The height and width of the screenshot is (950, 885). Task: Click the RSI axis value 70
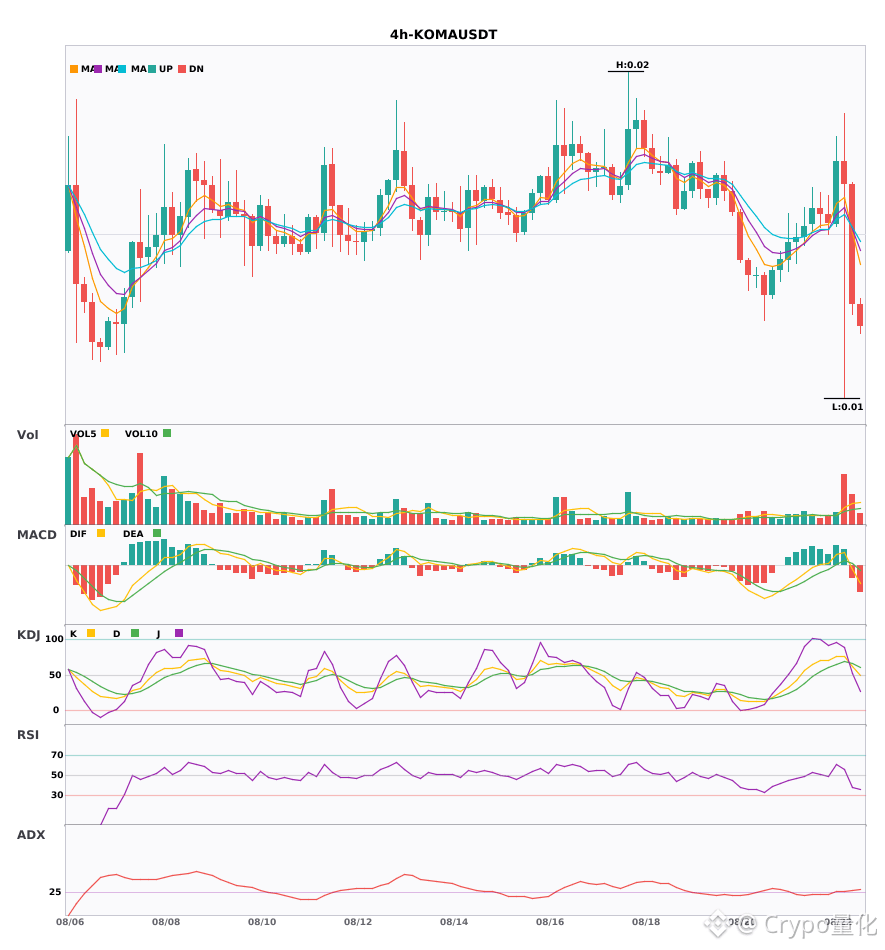[57, 755]
